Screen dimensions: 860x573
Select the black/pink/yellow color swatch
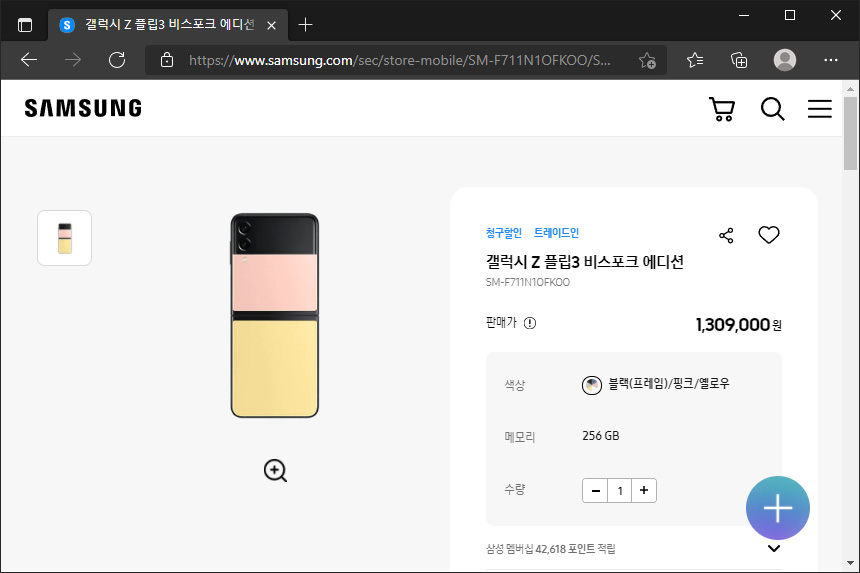[591, 385]
